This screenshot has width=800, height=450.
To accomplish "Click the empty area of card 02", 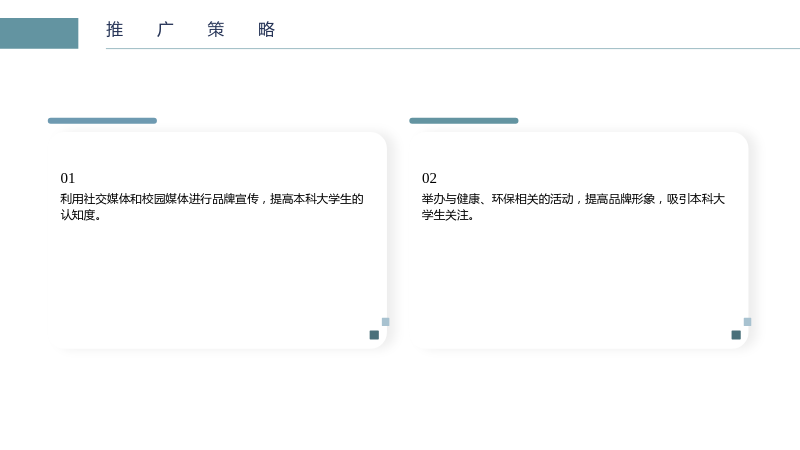I will 579,278.
